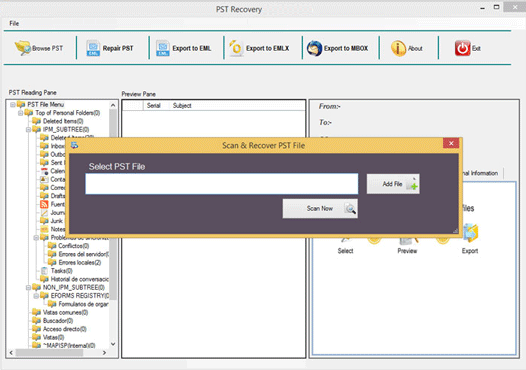Close the Scan & Recover PST File dialog
Screen dimensions: 526x370
451,143
